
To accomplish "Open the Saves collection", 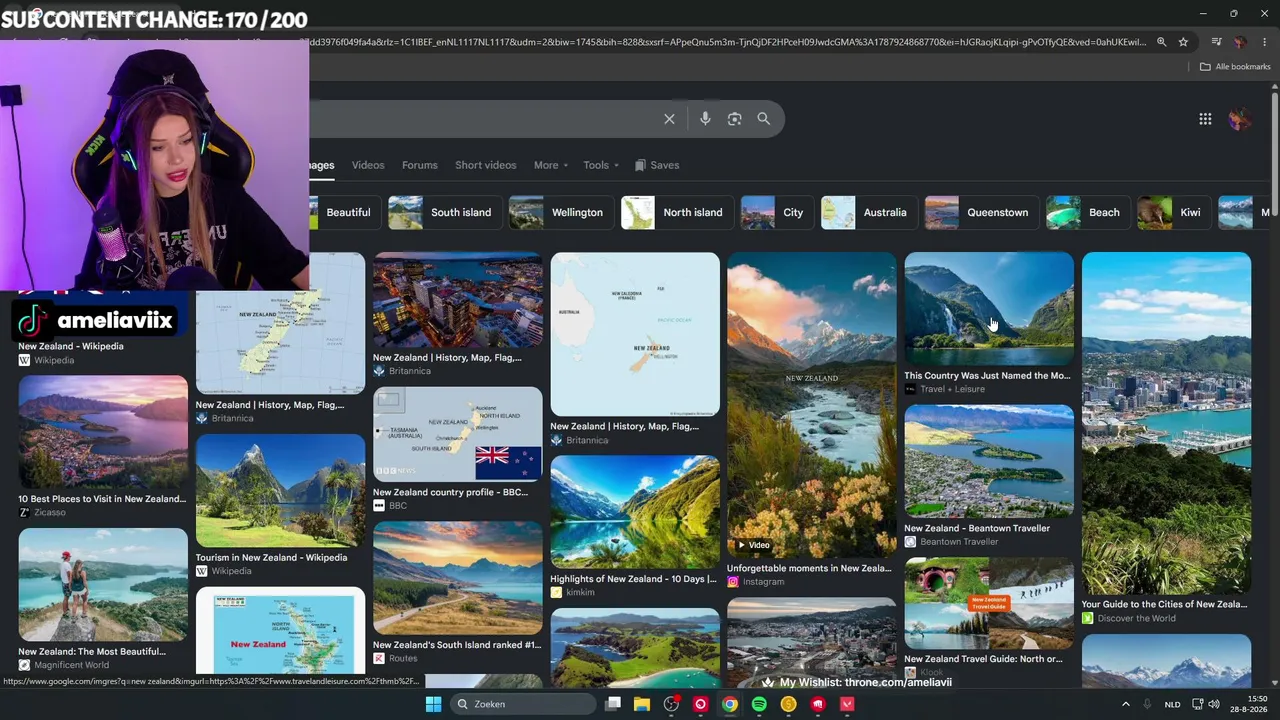I will 657,165.
